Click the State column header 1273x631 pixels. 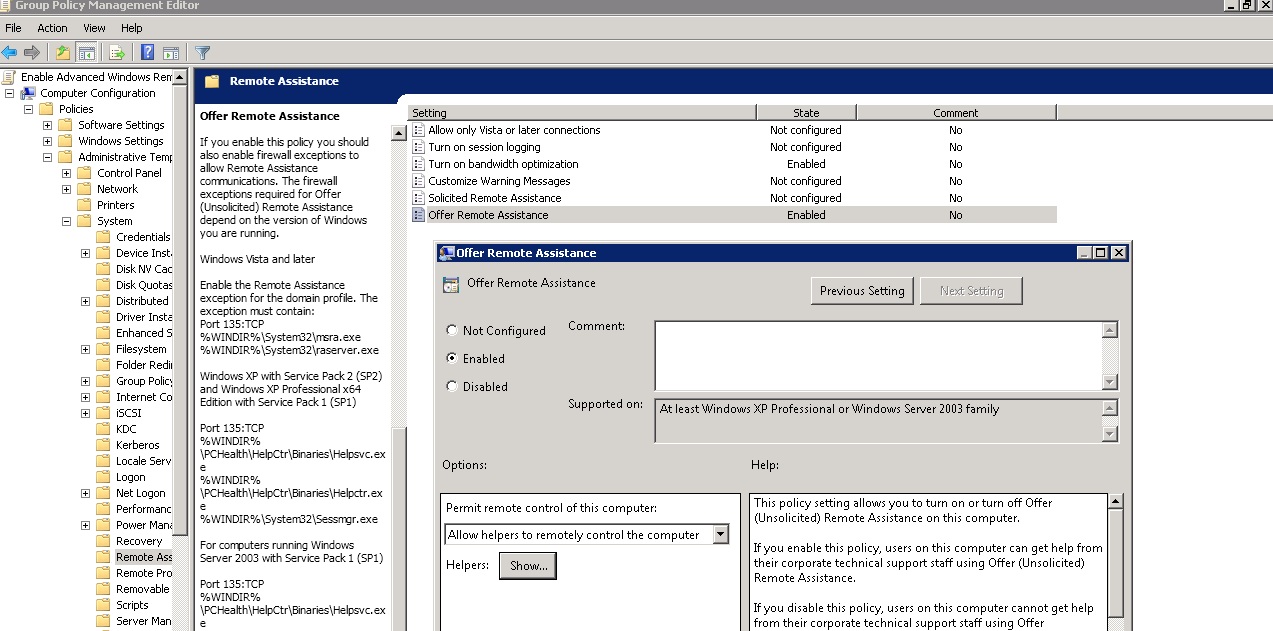pos(806,113)
